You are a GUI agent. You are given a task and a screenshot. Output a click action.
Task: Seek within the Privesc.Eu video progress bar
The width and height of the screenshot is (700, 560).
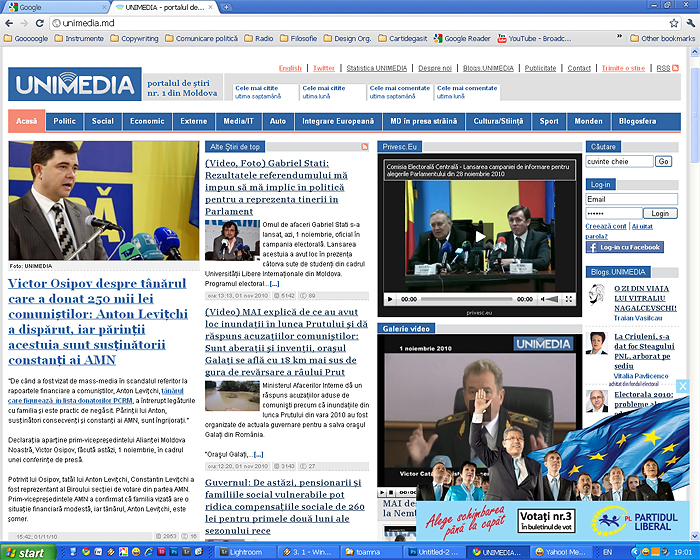467,299
